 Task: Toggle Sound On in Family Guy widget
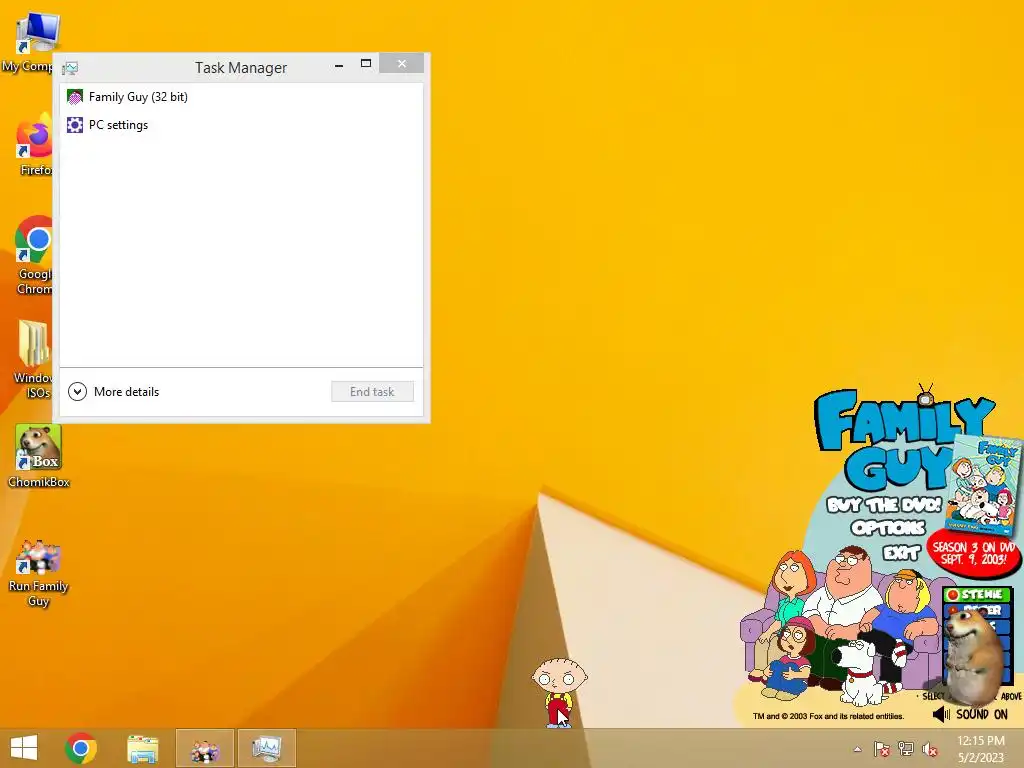pyautogui.click(x=970, y=714)
